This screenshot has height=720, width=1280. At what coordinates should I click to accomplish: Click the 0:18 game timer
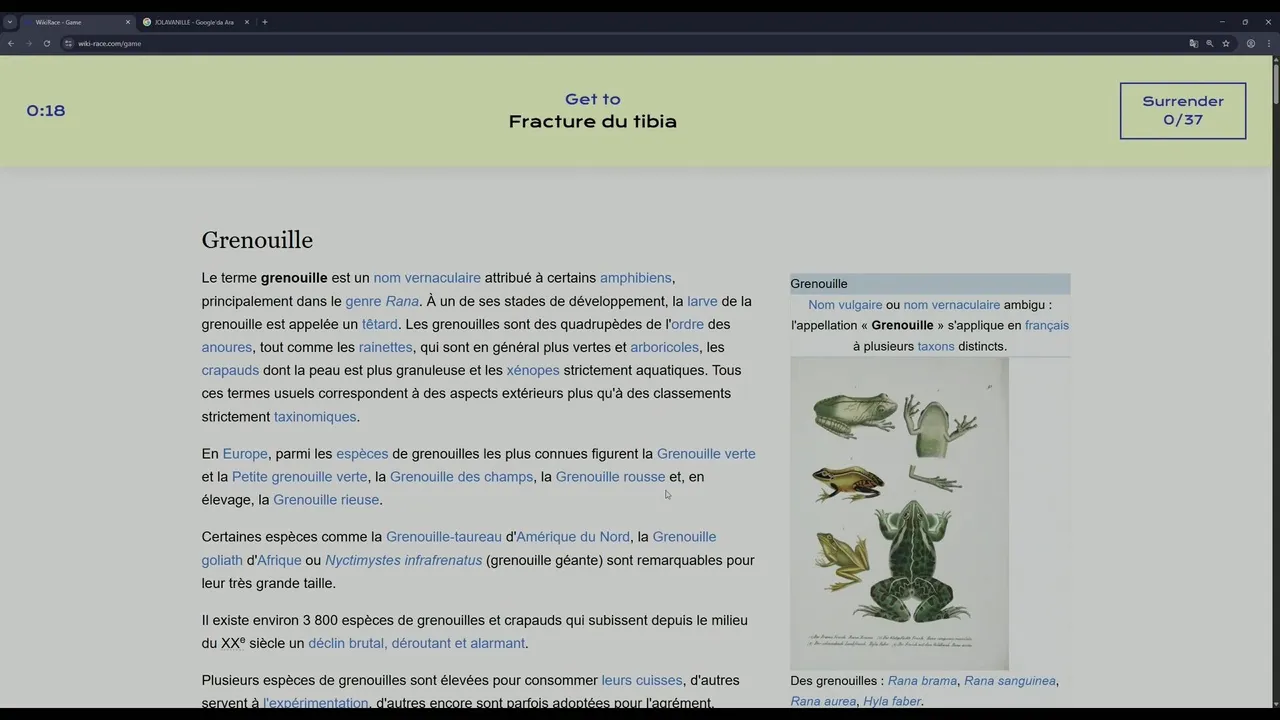tap(46, 111)
